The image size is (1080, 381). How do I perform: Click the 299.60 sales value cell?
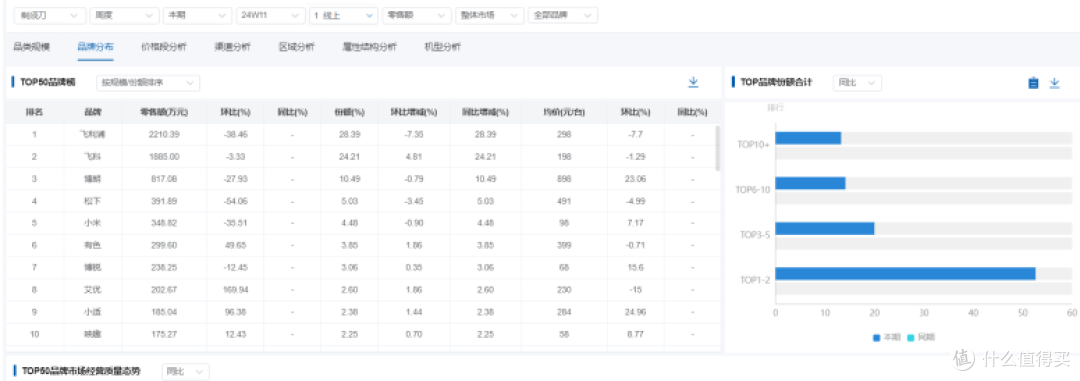point(164,245)
